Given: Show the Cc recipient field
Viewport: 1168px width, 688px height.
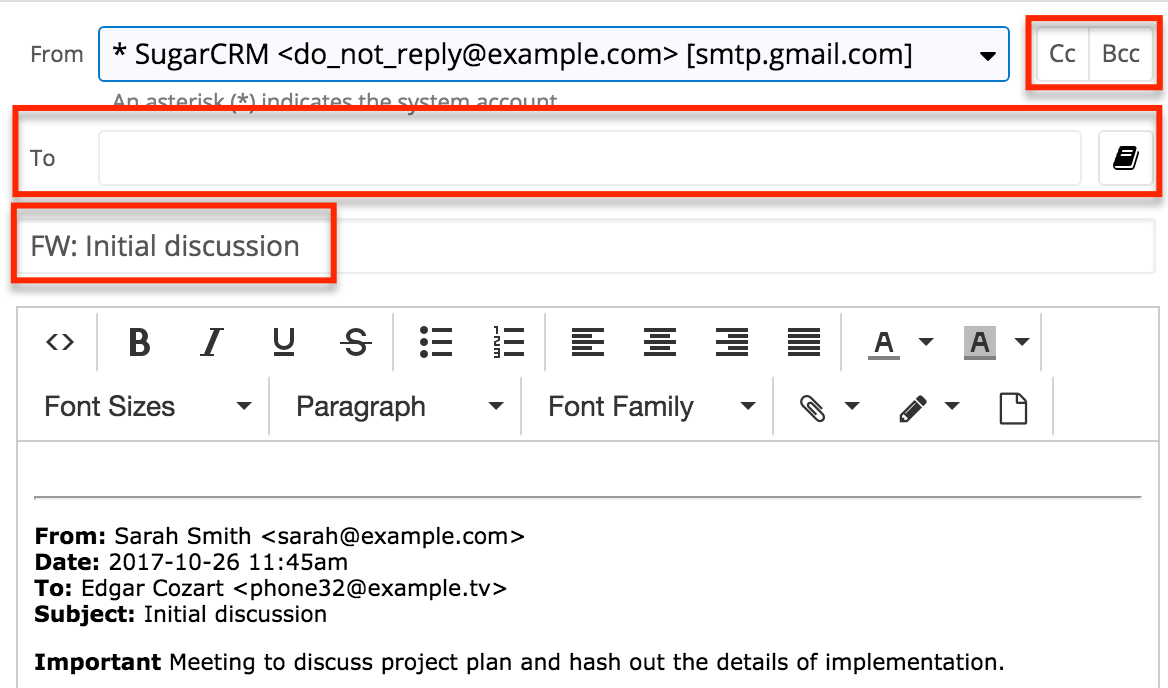Looking at the screenshot, I should [1062, 54].
